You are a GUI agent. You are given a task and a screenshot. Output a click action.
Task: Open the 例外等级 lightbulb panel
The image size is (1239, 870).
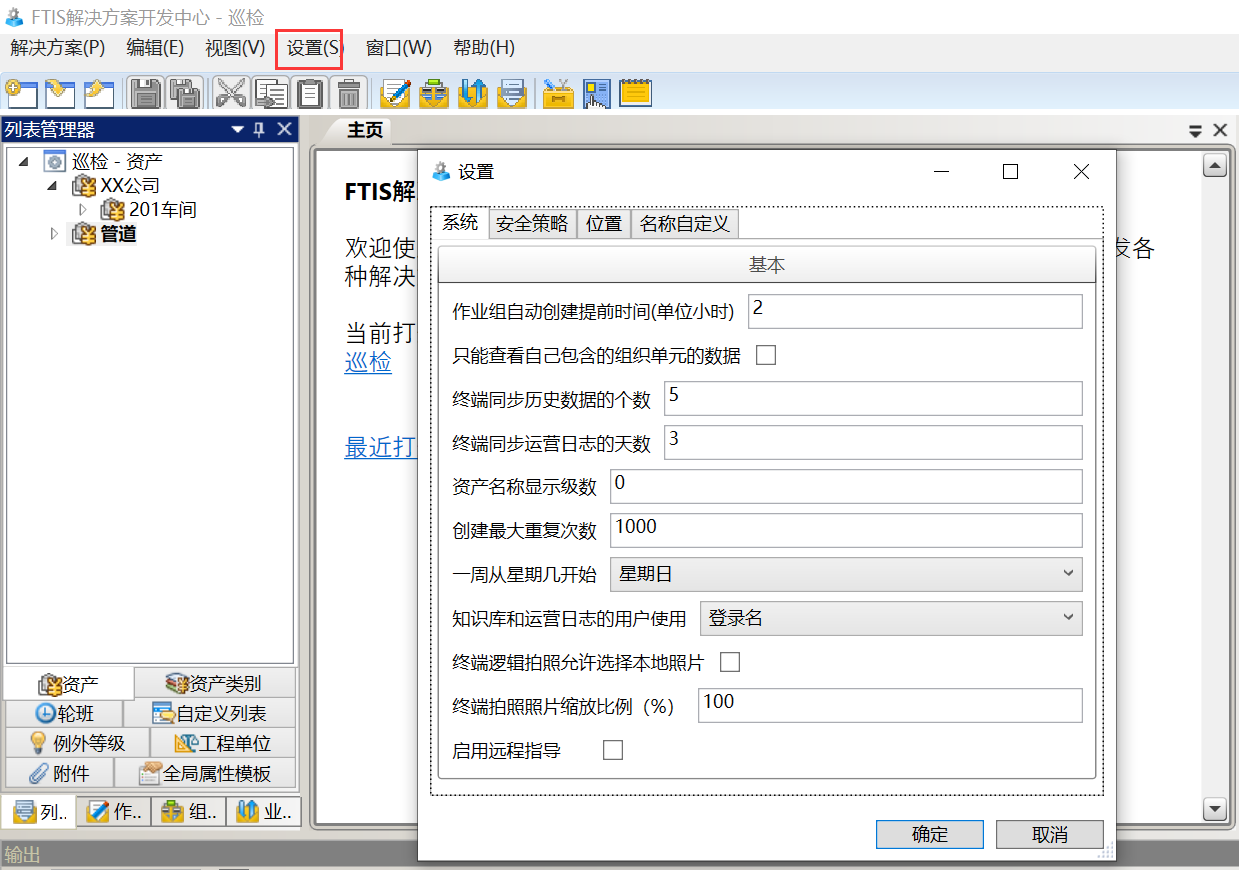coord(77,743)
